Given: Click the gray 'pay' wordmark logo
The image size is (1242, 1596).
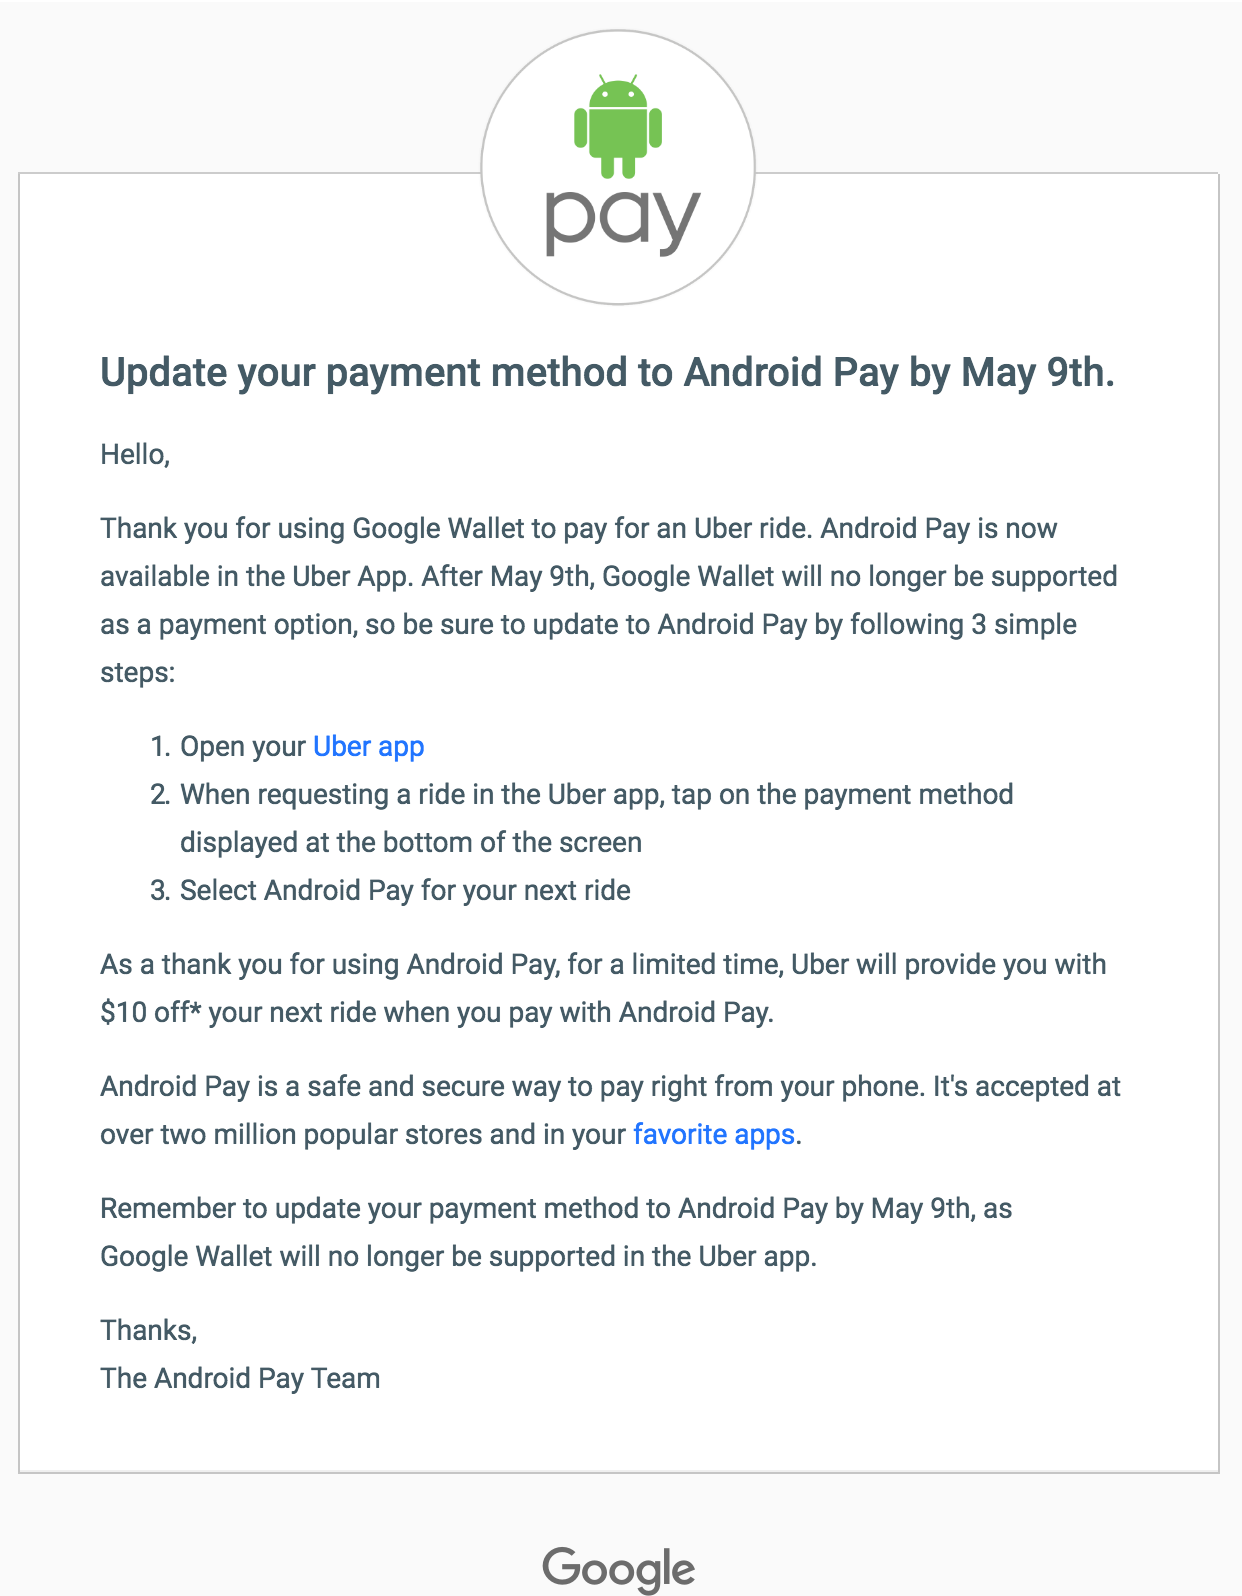Looking at the screenshot, I should 621,219.
